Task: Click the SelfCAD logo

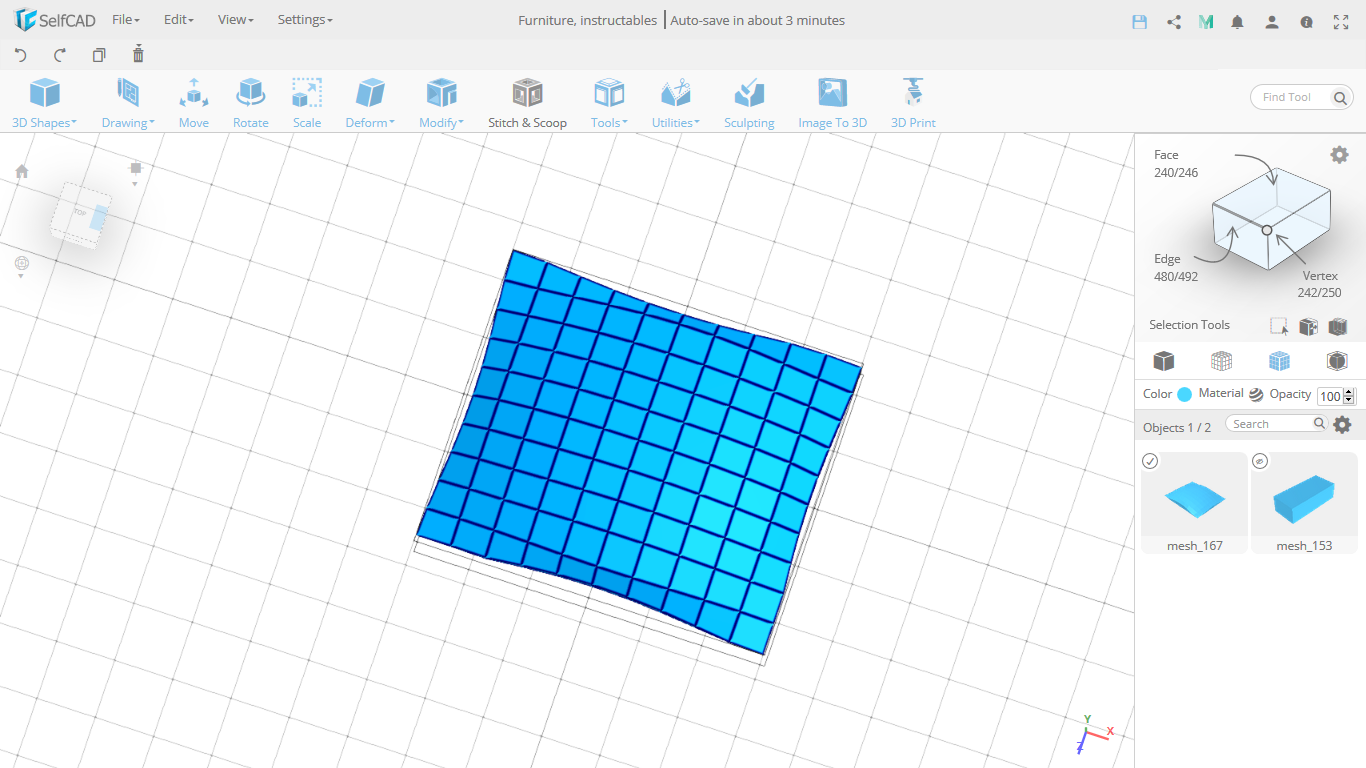Action: click(55, 20)
